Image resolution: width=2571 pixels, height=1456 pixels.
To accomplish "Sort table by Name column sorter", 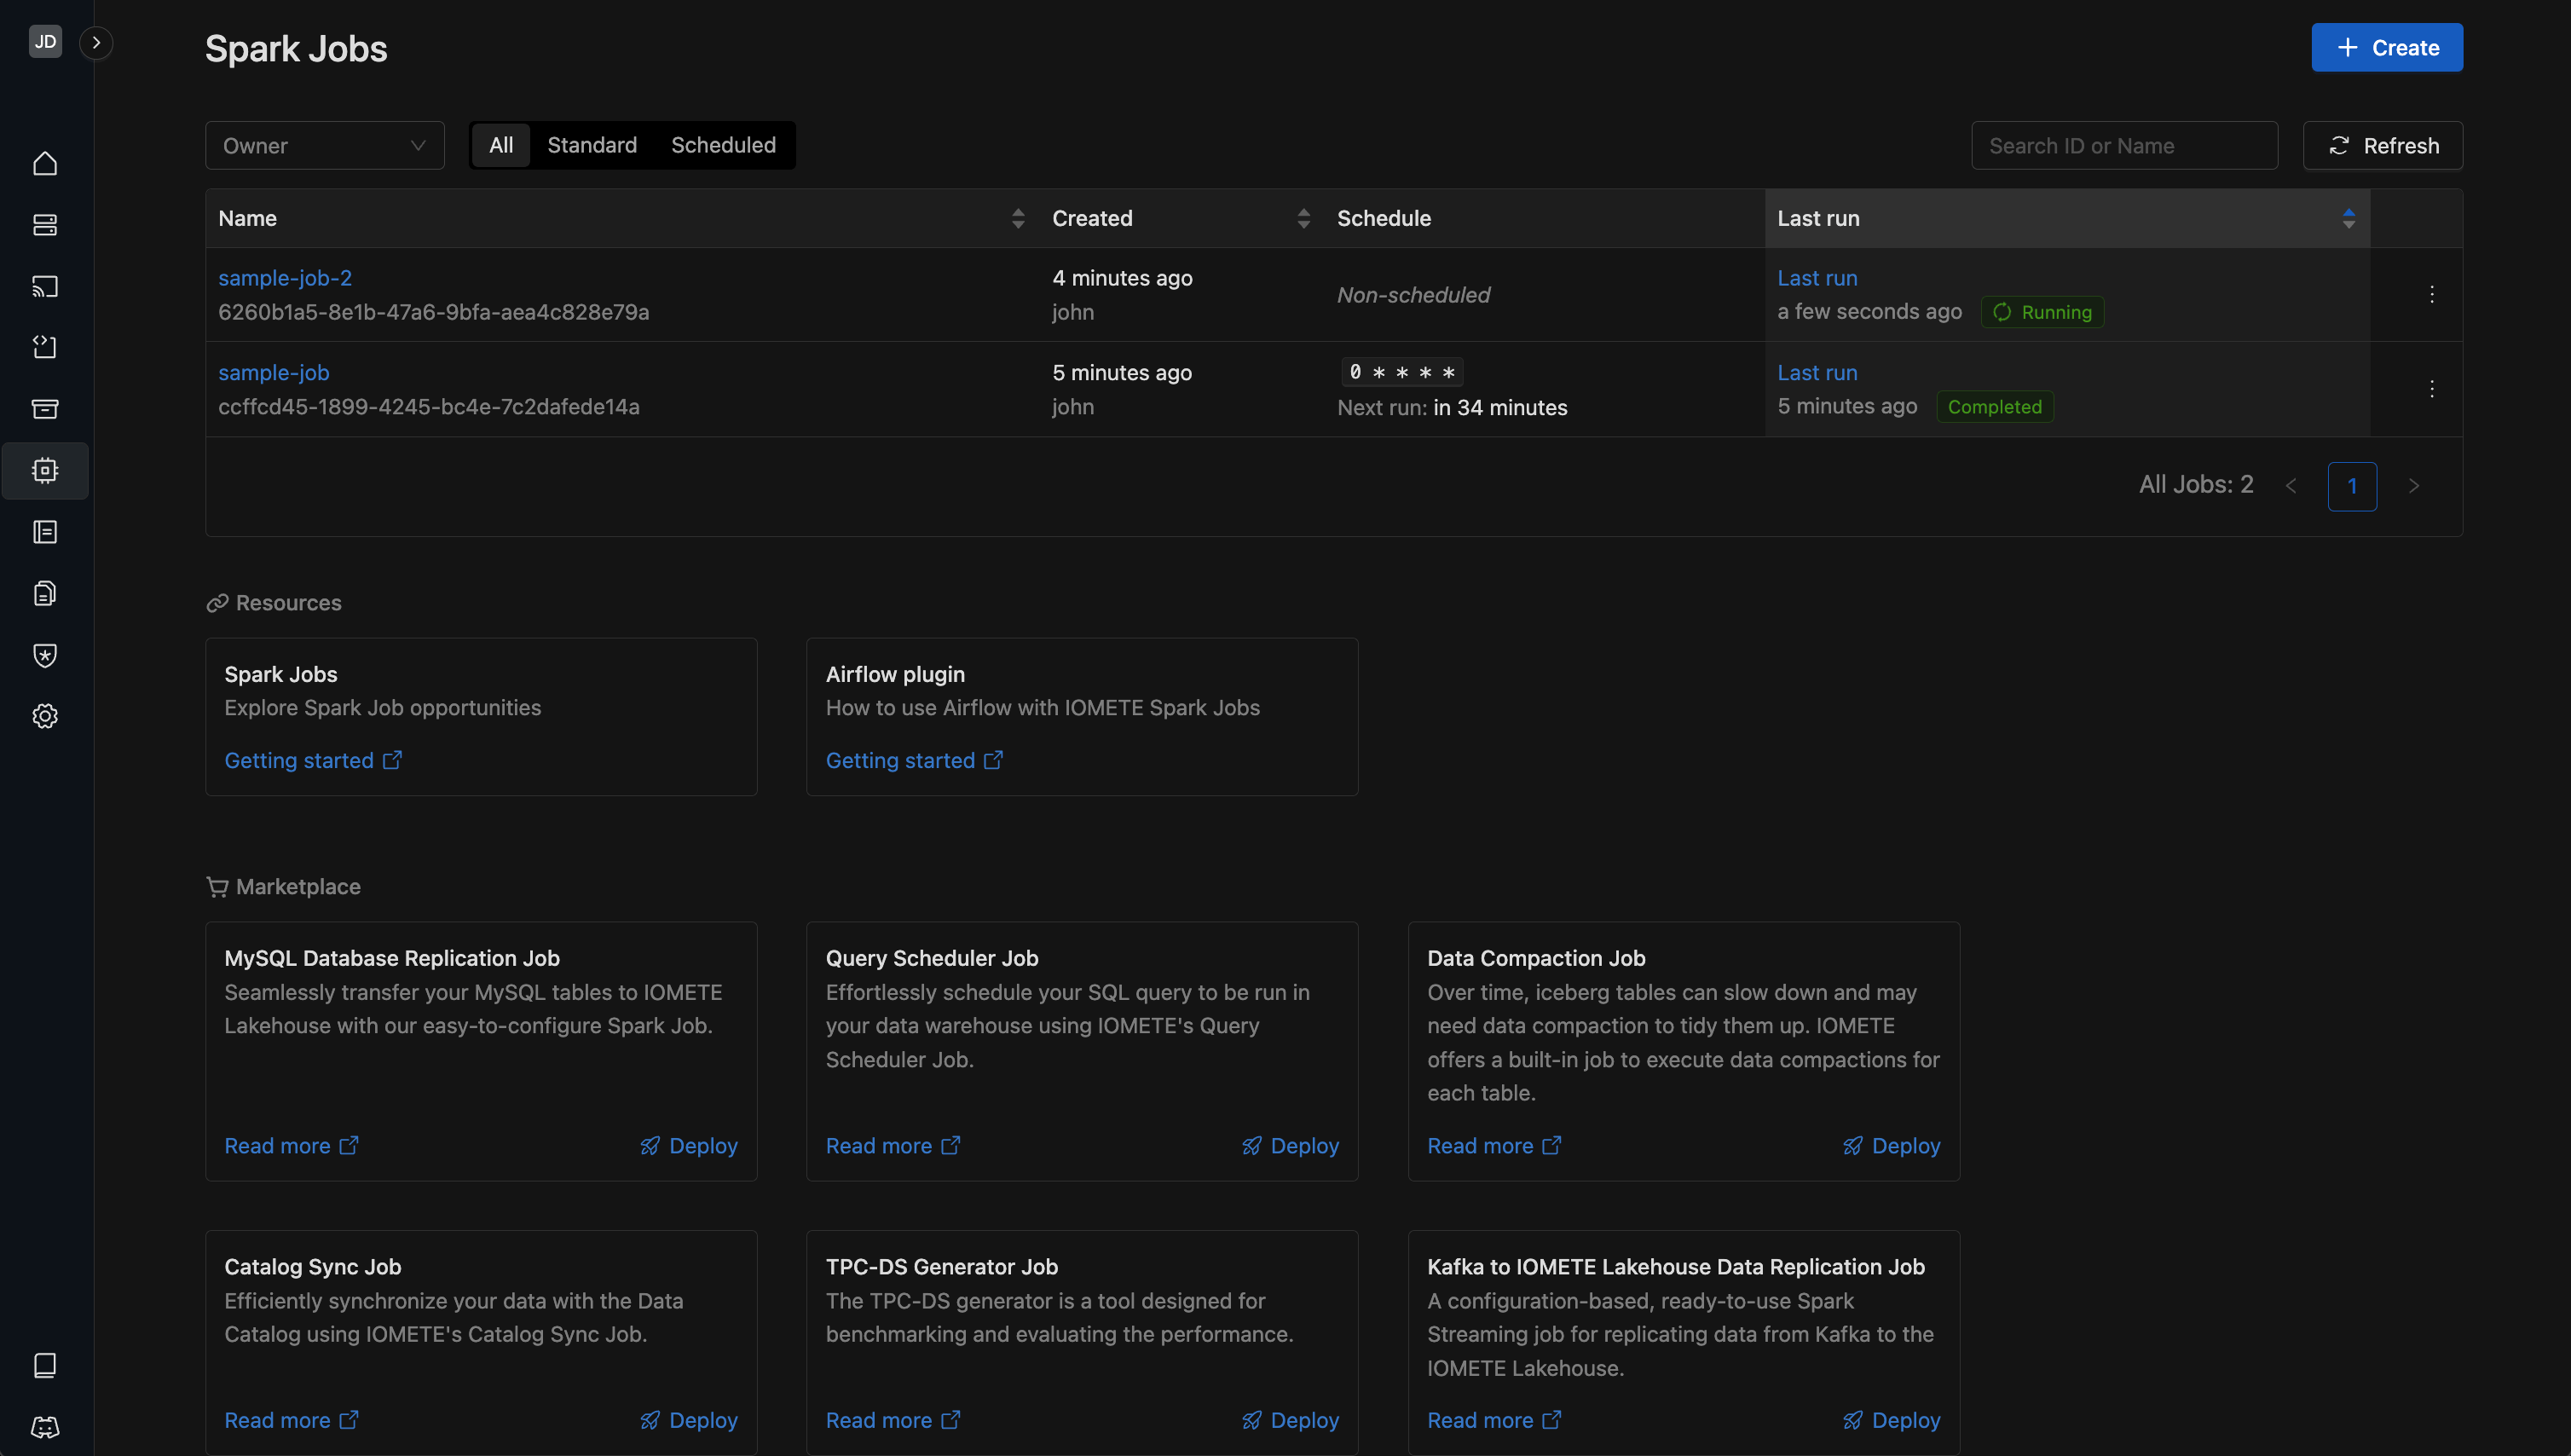I will 1018,218.
